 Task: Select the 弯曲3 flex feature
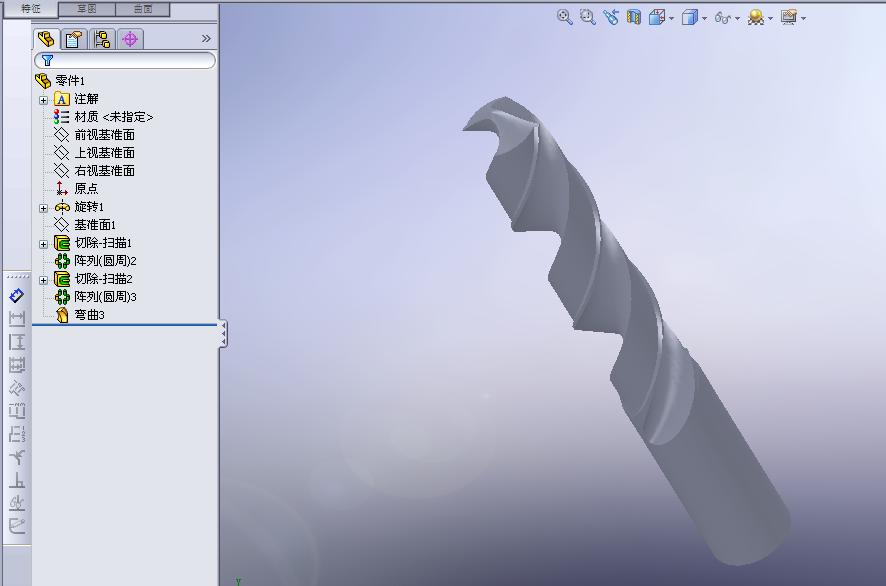coord(80,315)
